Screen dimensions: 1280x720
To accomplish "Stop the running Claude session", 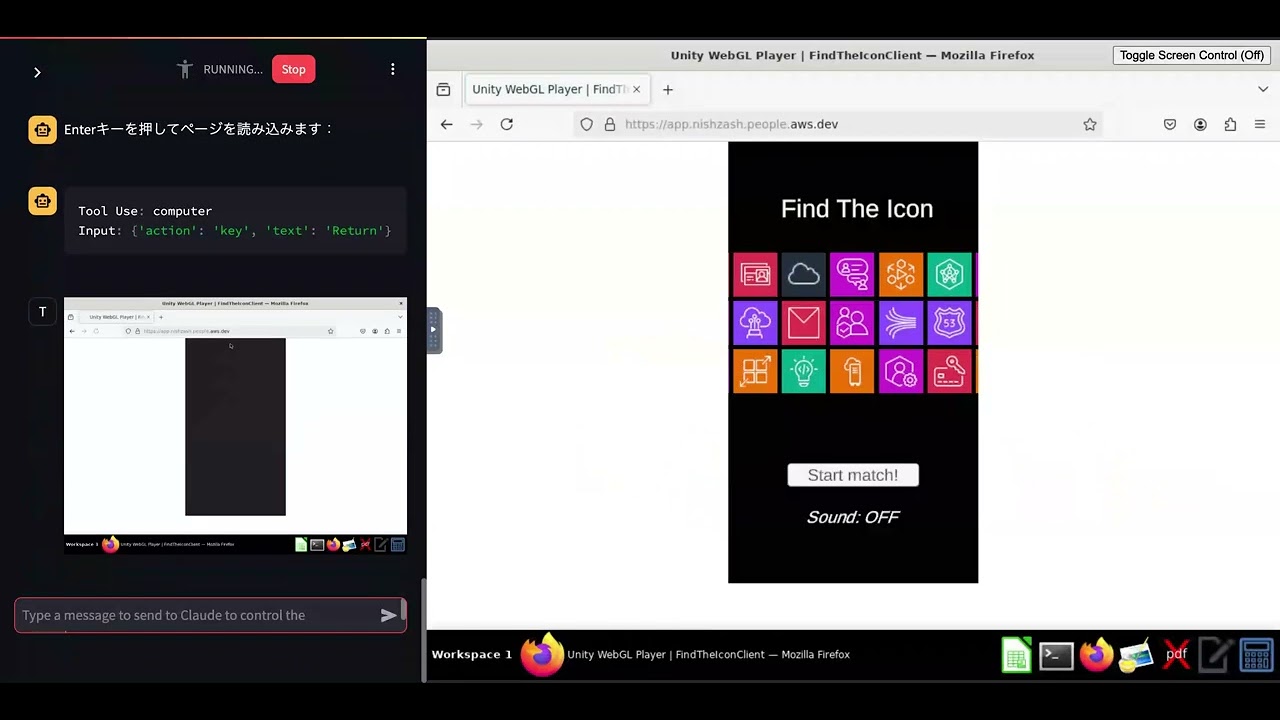I will [x=293, y=69].
